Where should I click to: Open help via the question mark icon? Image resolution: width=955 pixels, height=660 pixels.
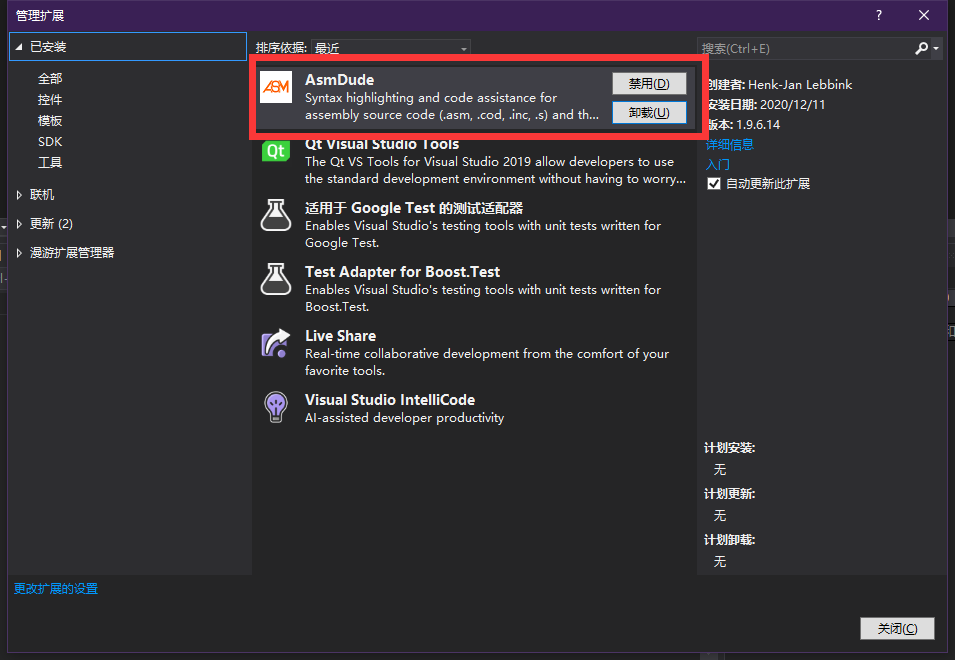pyautogui.click(x=878, y=15)
